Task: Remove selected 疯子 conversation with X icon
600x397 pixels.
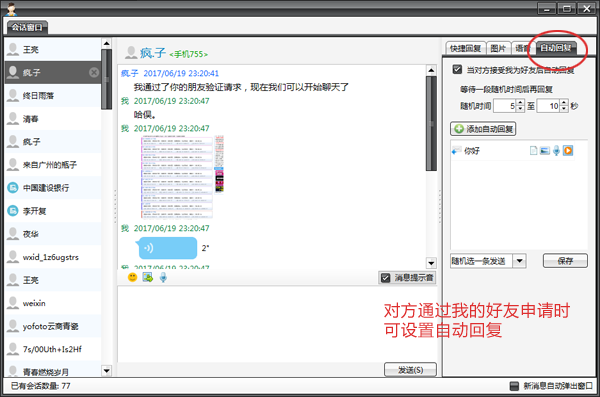Action: (x=94, y=72)
